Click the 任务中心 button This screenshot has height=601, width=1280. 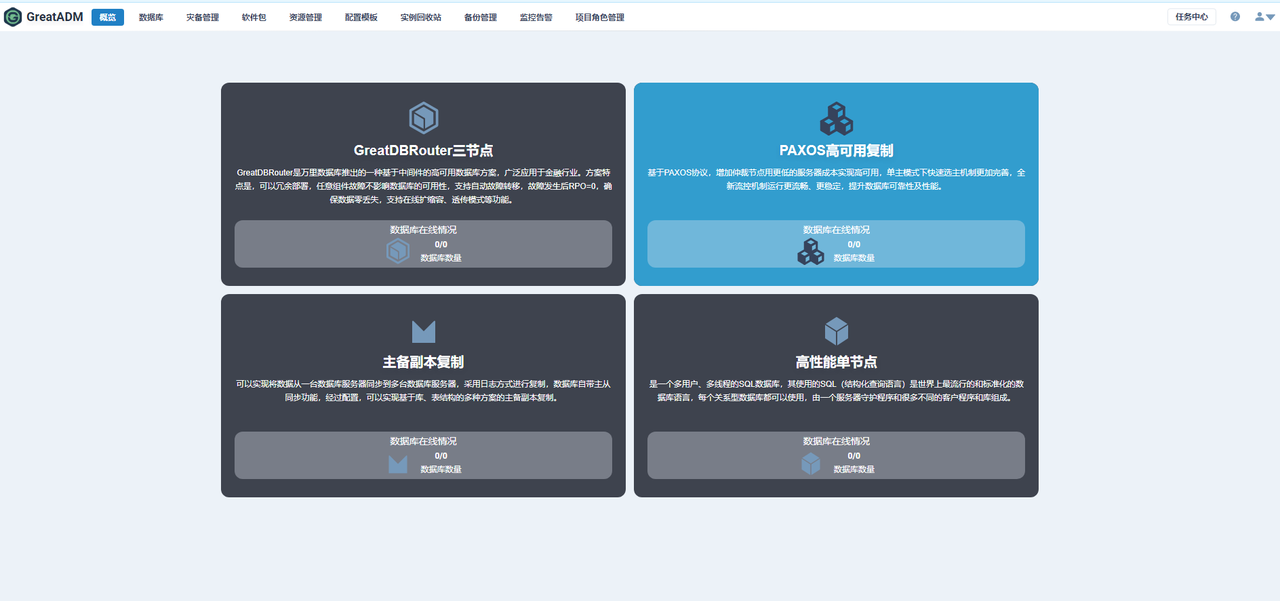[x=1191, y=16]
